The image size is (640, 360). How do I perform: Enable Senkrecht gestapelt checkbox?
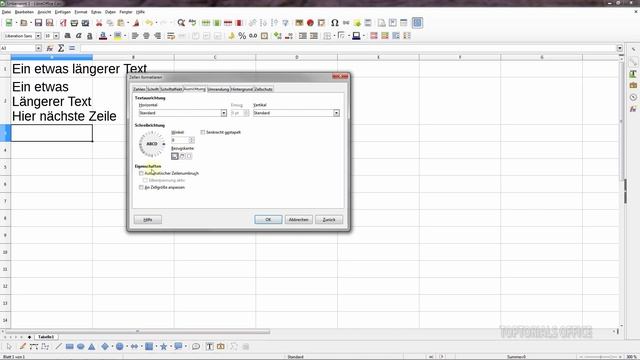203,132
